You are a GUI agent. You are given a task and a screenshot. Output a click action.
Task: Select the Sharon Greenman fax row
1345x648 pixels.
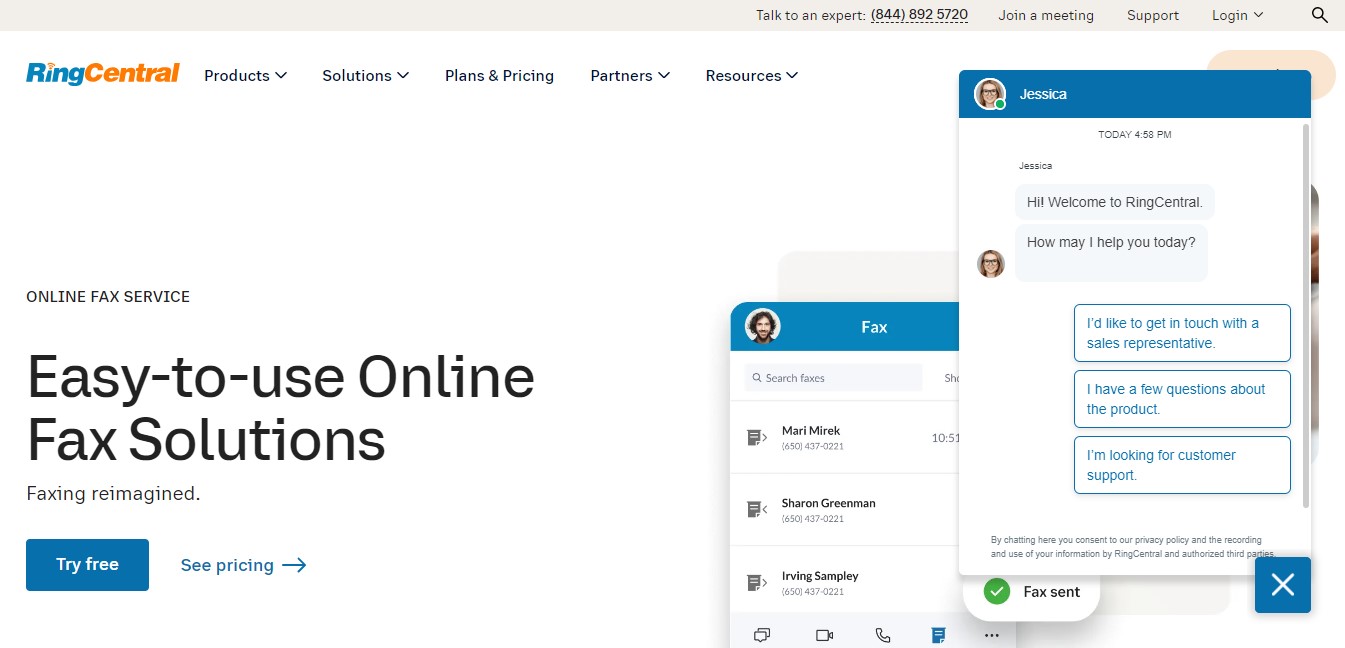point(845,510)
